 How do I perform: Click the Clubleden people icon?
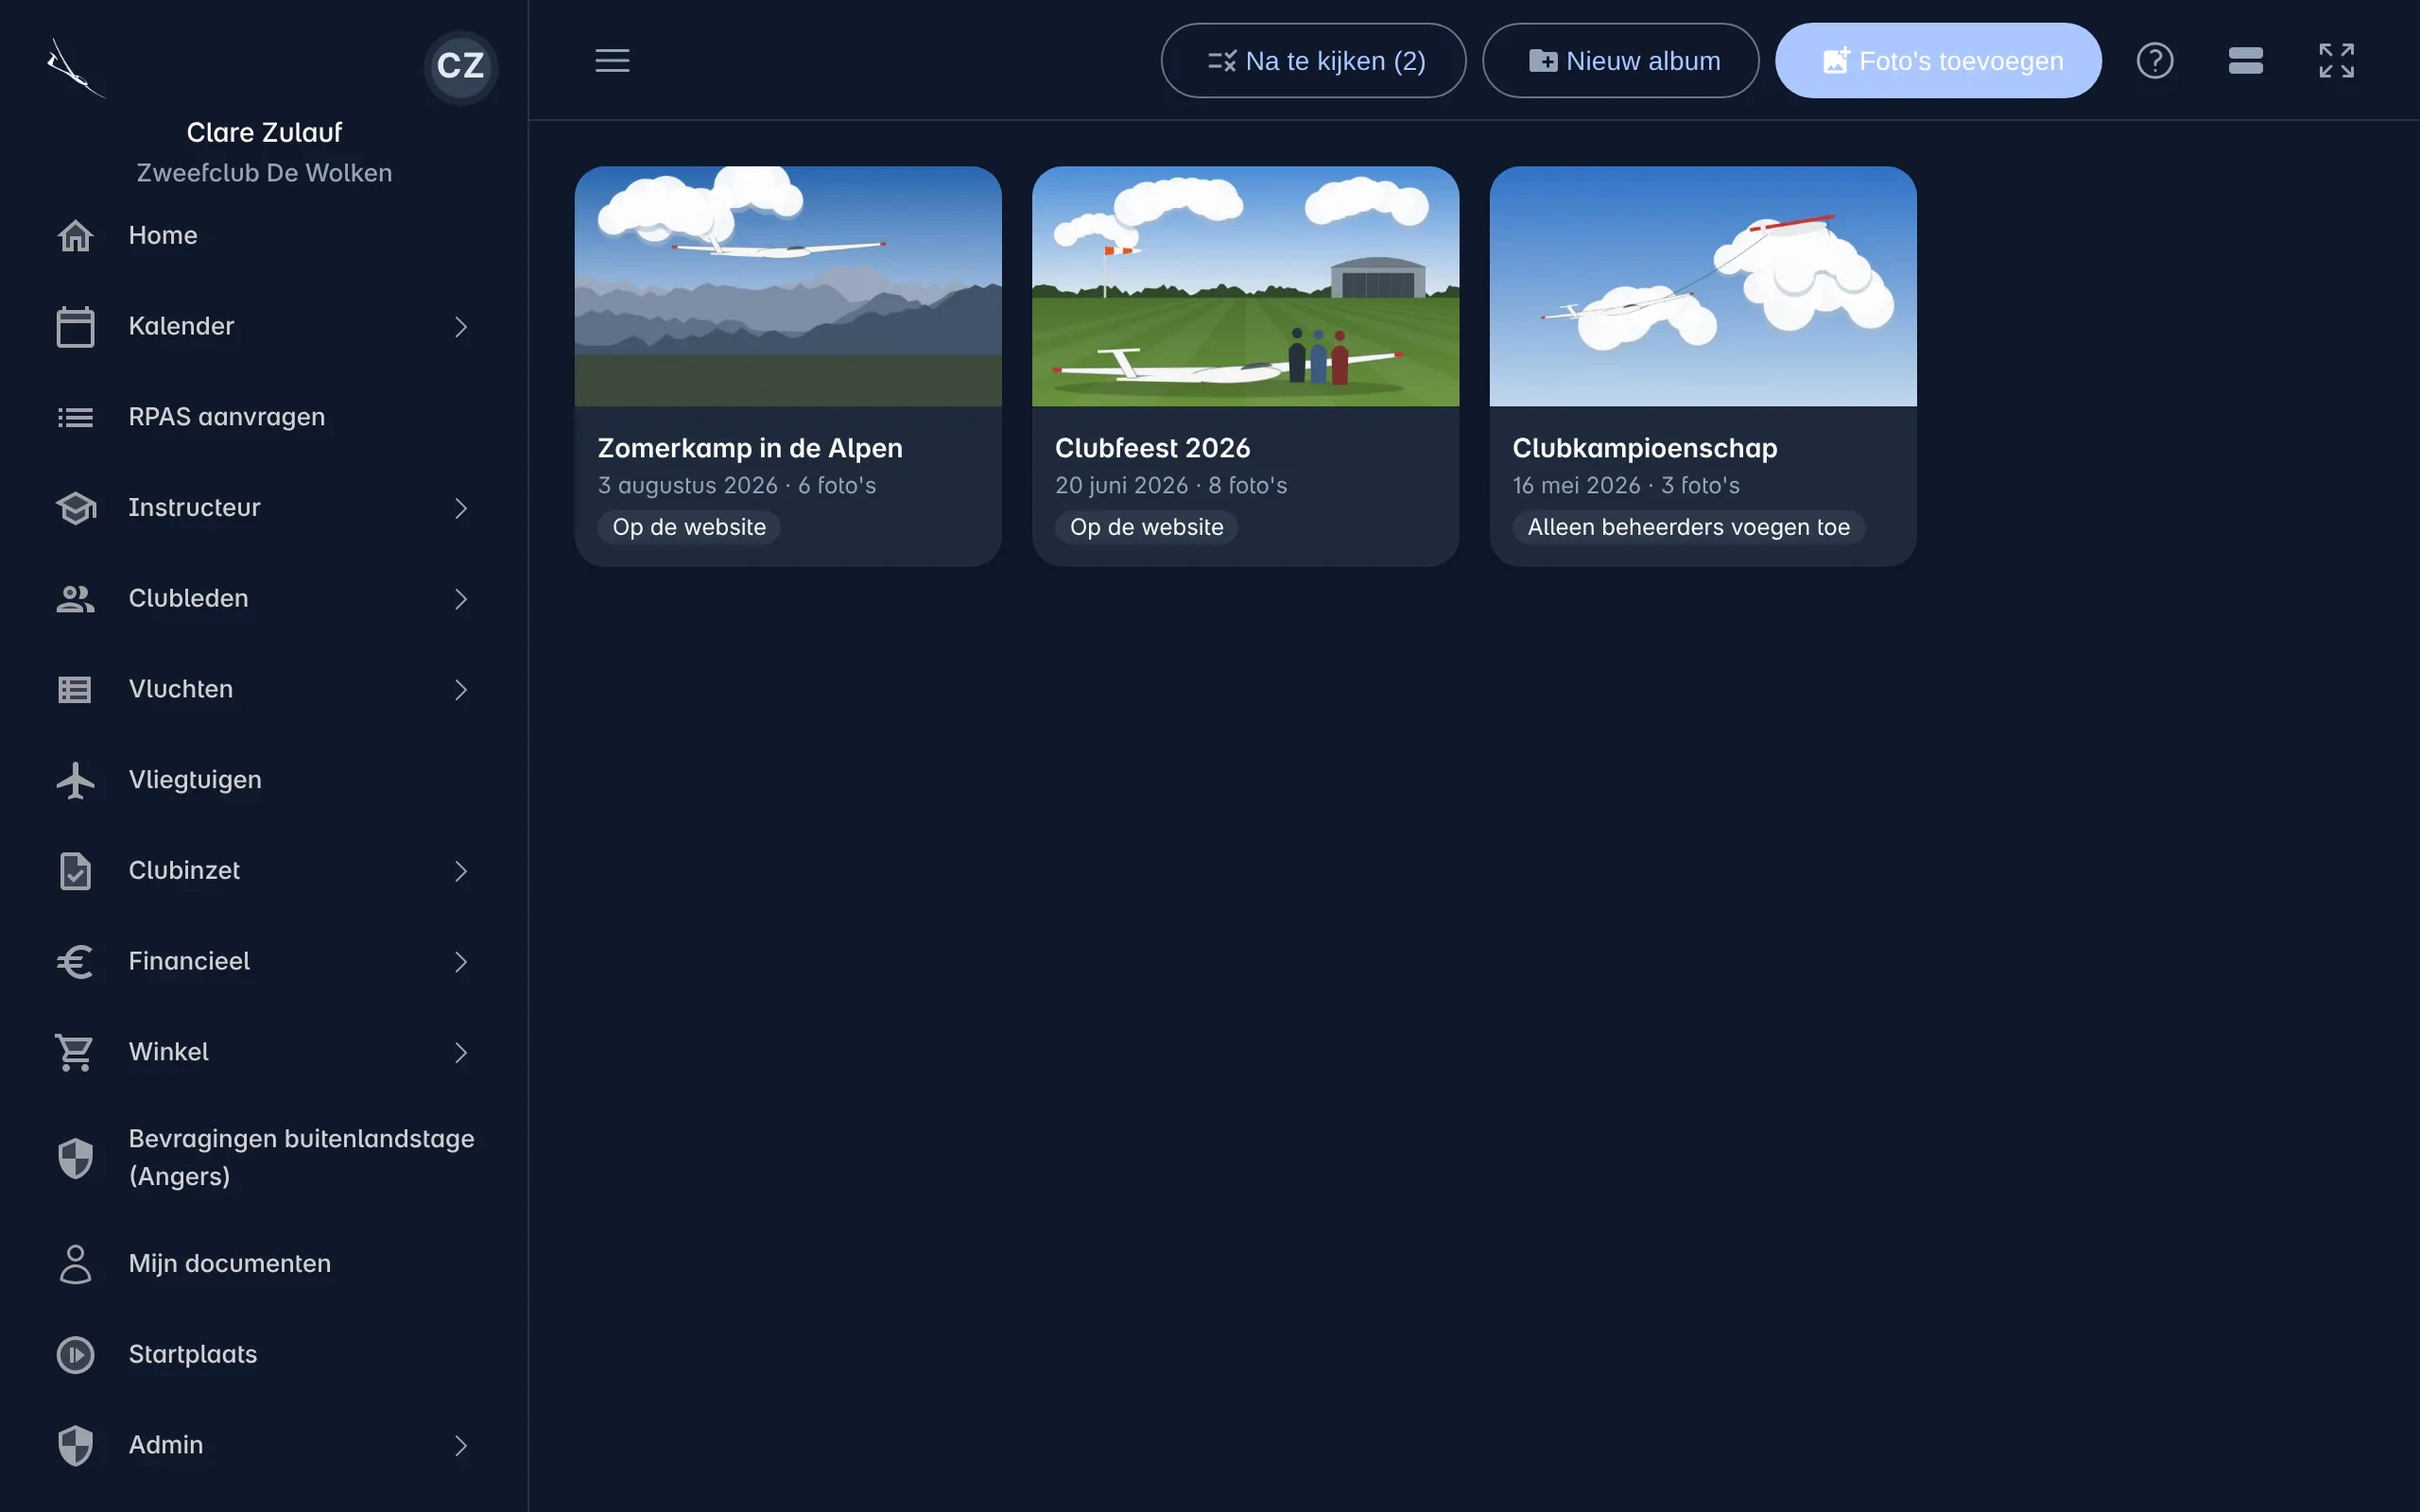75,599
